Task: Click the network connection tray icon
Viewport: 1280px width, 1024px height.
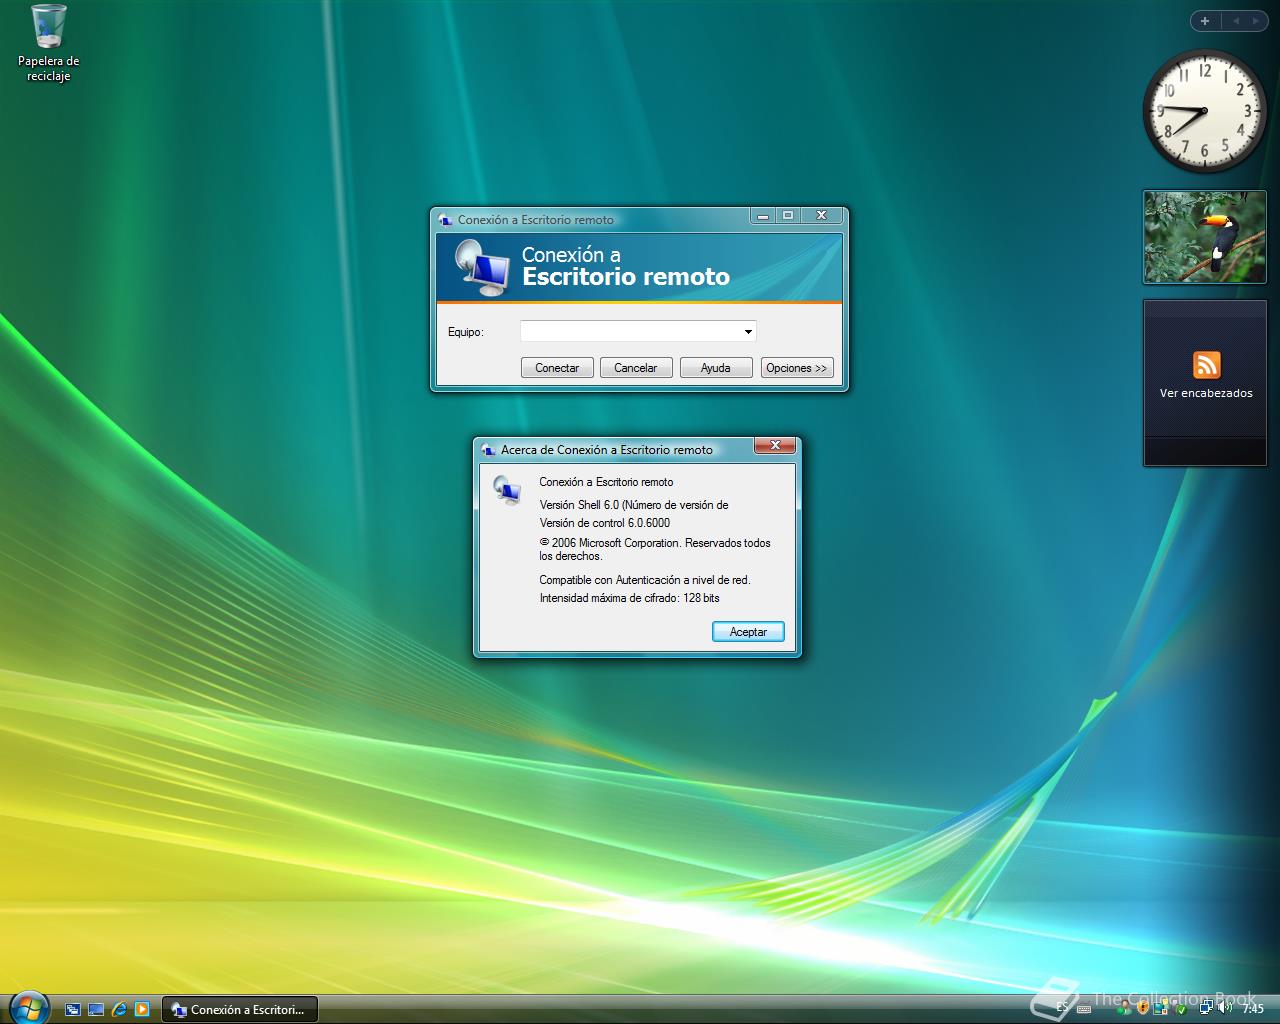Action: click(x=1207, y=1008)
